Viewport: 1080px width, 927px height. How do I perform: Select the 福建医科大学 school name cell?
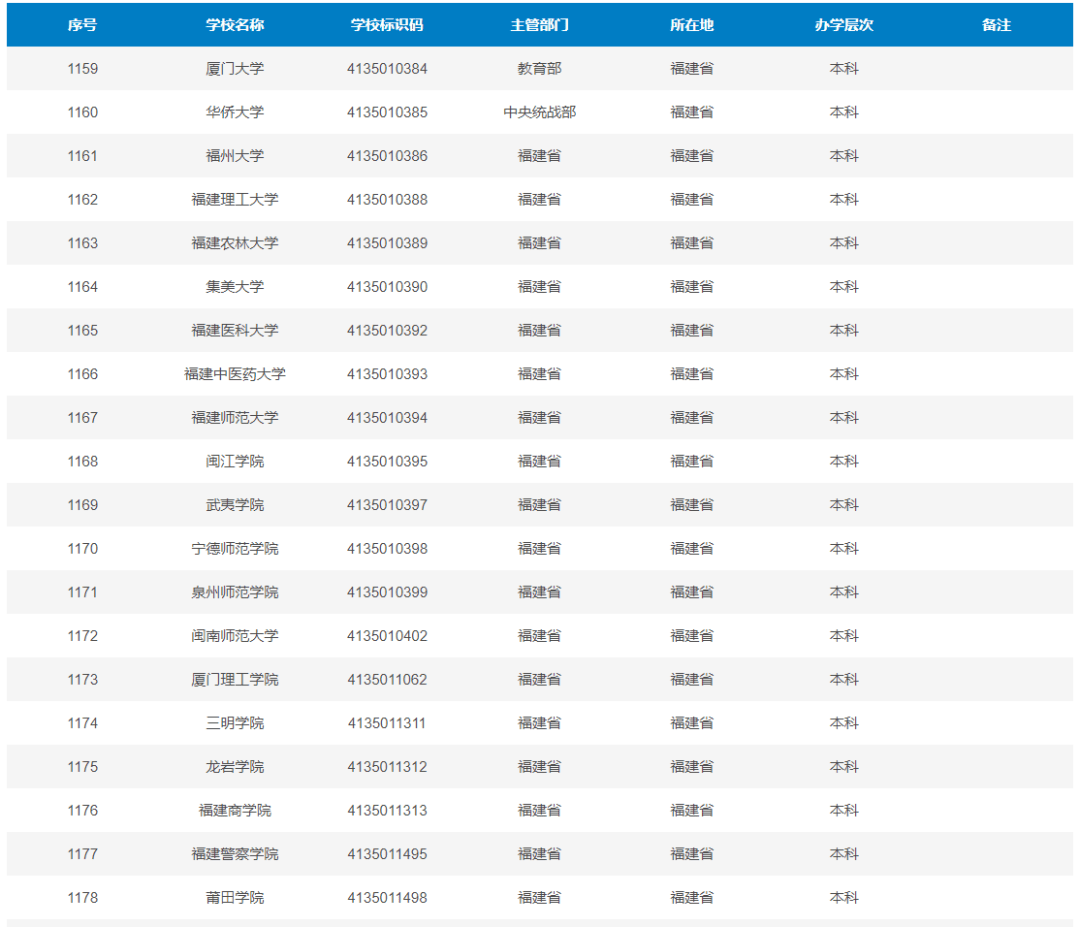(x=235, y=331)
